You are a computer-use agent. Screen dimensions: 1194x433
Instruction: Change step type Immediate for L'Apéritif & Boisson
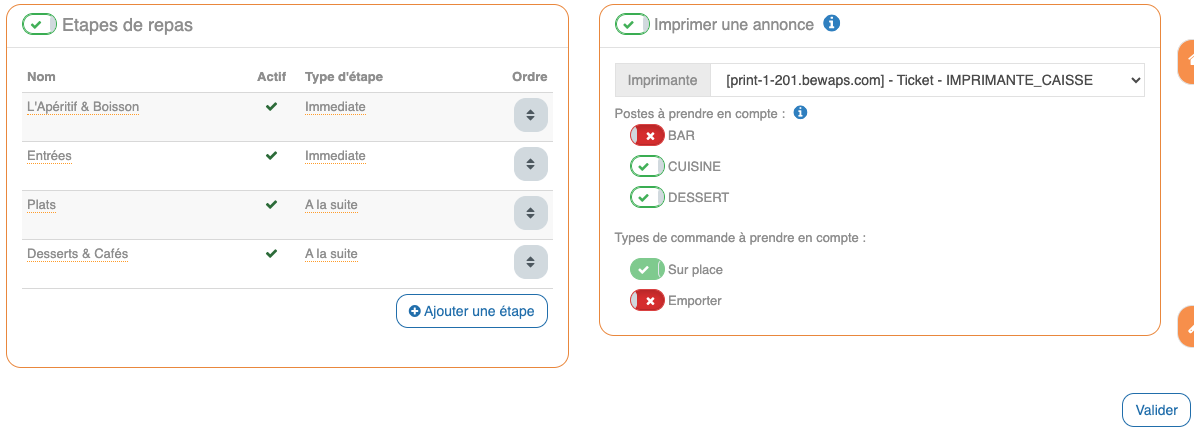click(x=335, y=107)
